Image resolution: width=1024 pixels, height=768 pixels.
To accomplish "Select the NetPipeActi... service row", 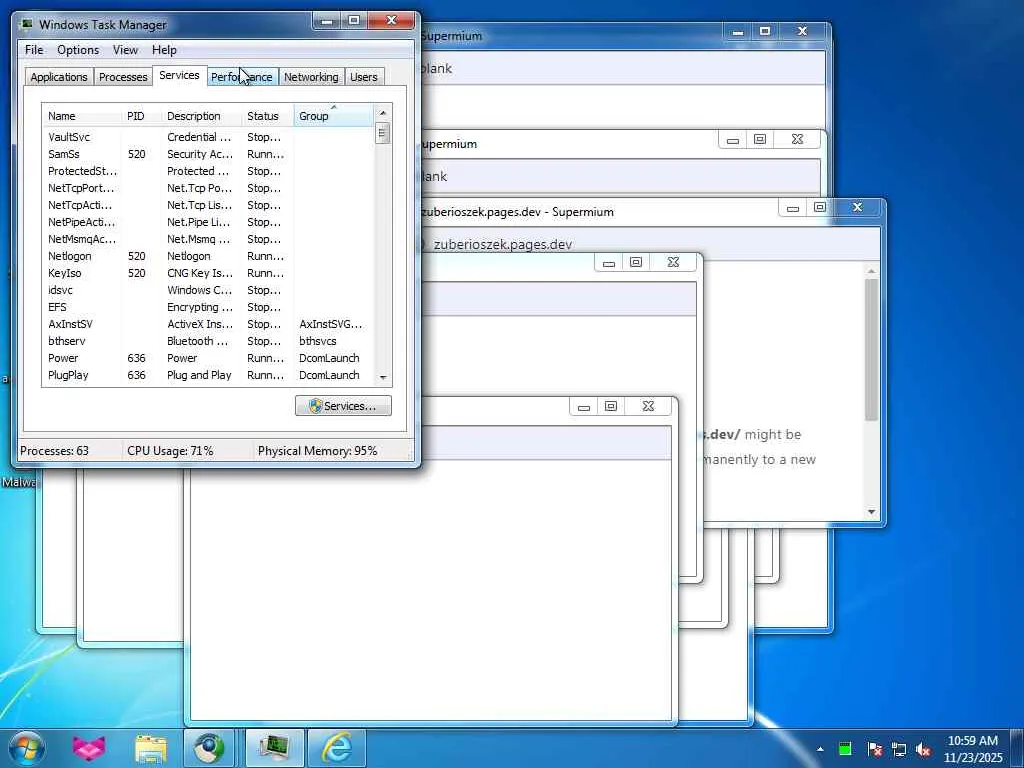I will coord(208,222).
